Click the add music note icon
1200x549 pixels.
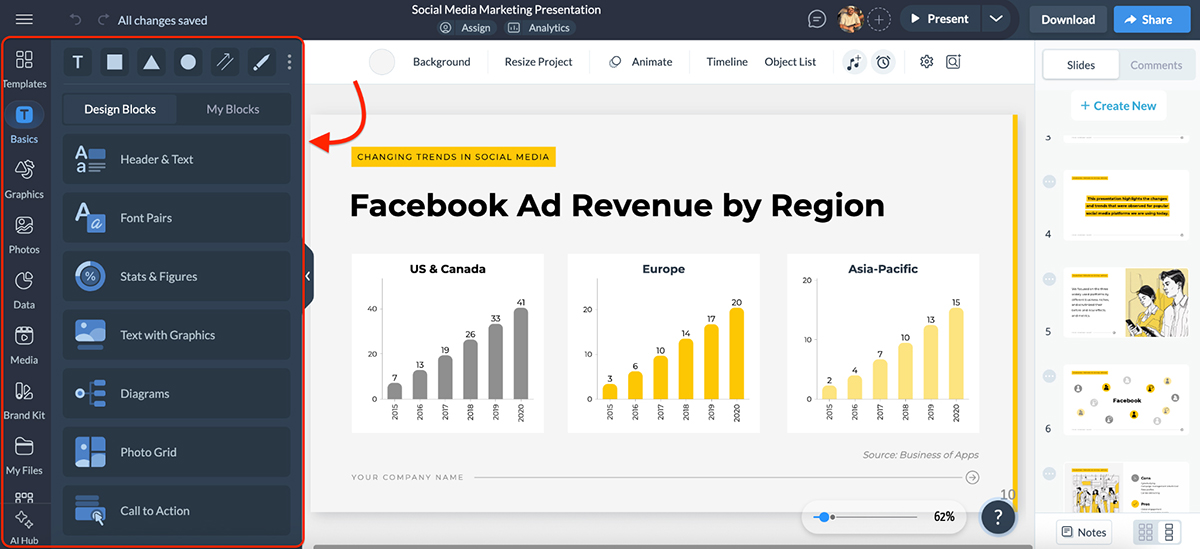click(853, 62)
